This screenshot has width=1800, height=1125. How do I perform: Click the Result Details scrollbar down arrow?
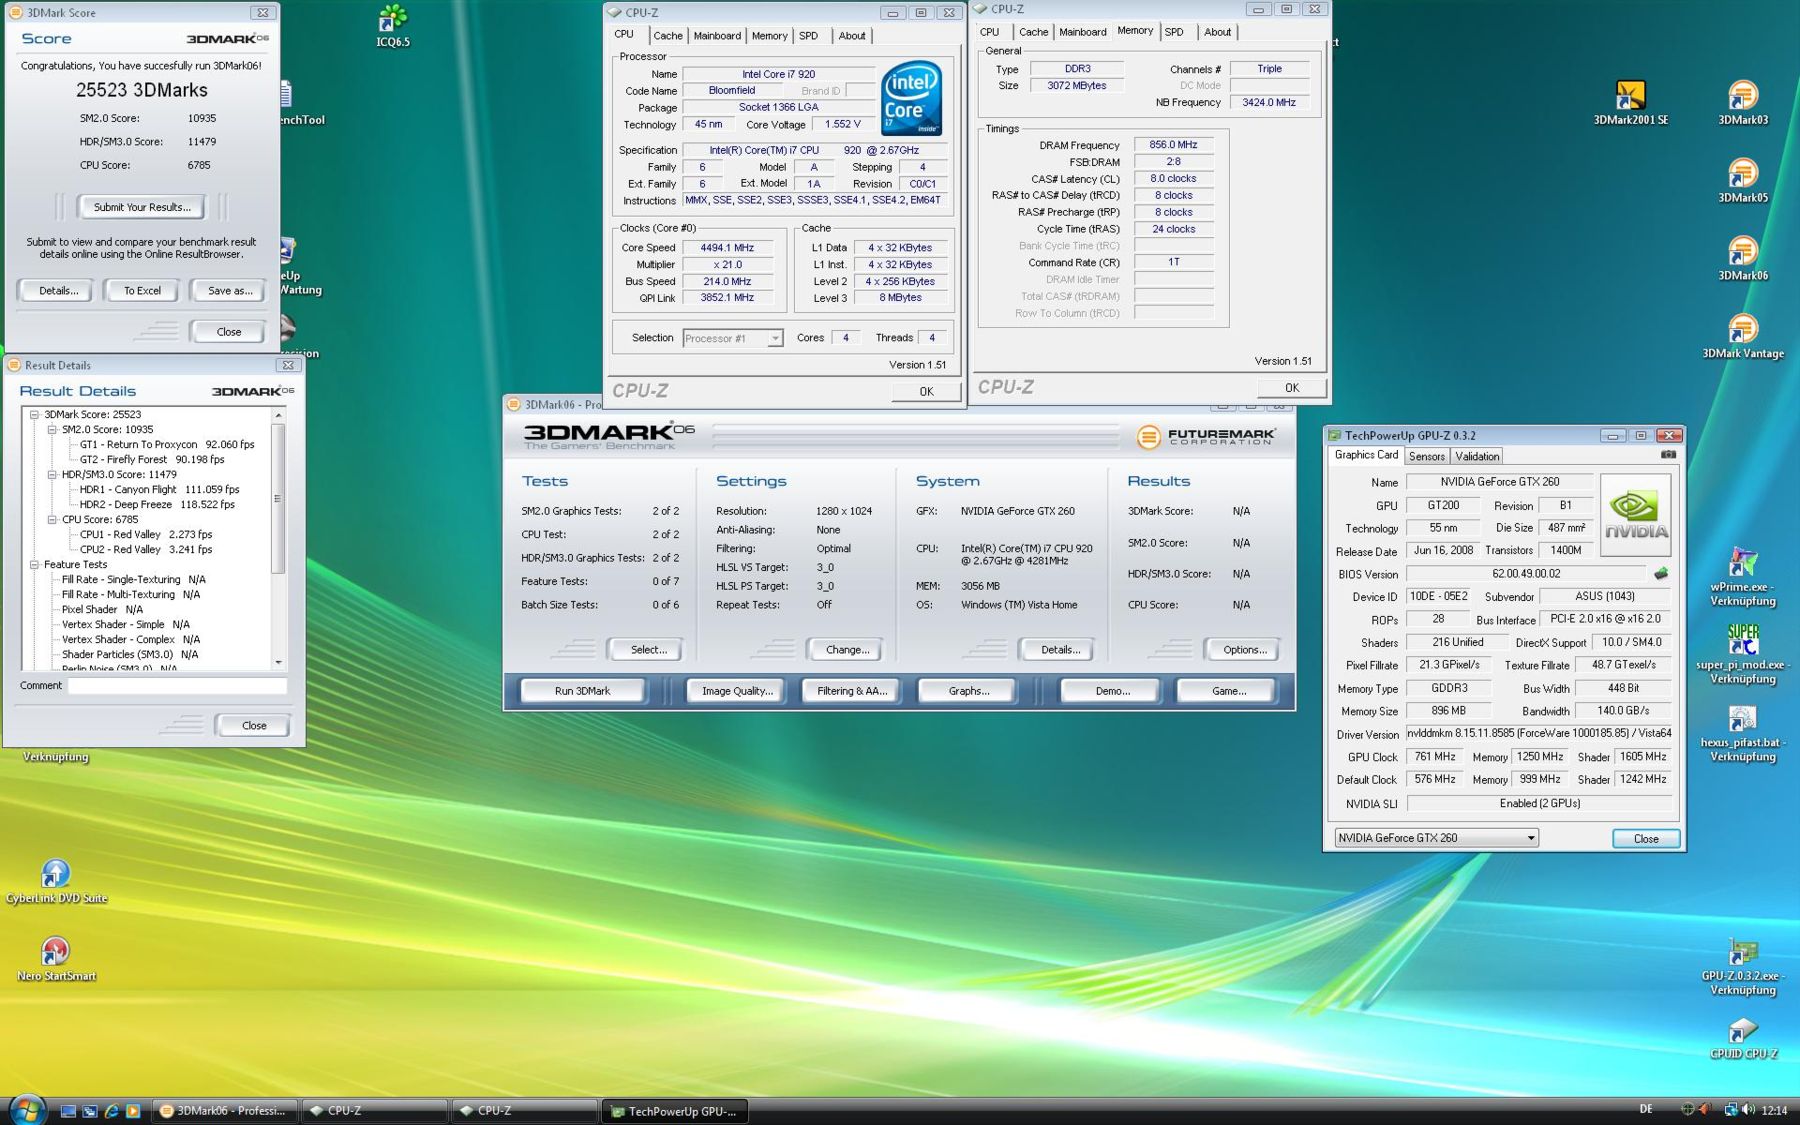point(278,662)
